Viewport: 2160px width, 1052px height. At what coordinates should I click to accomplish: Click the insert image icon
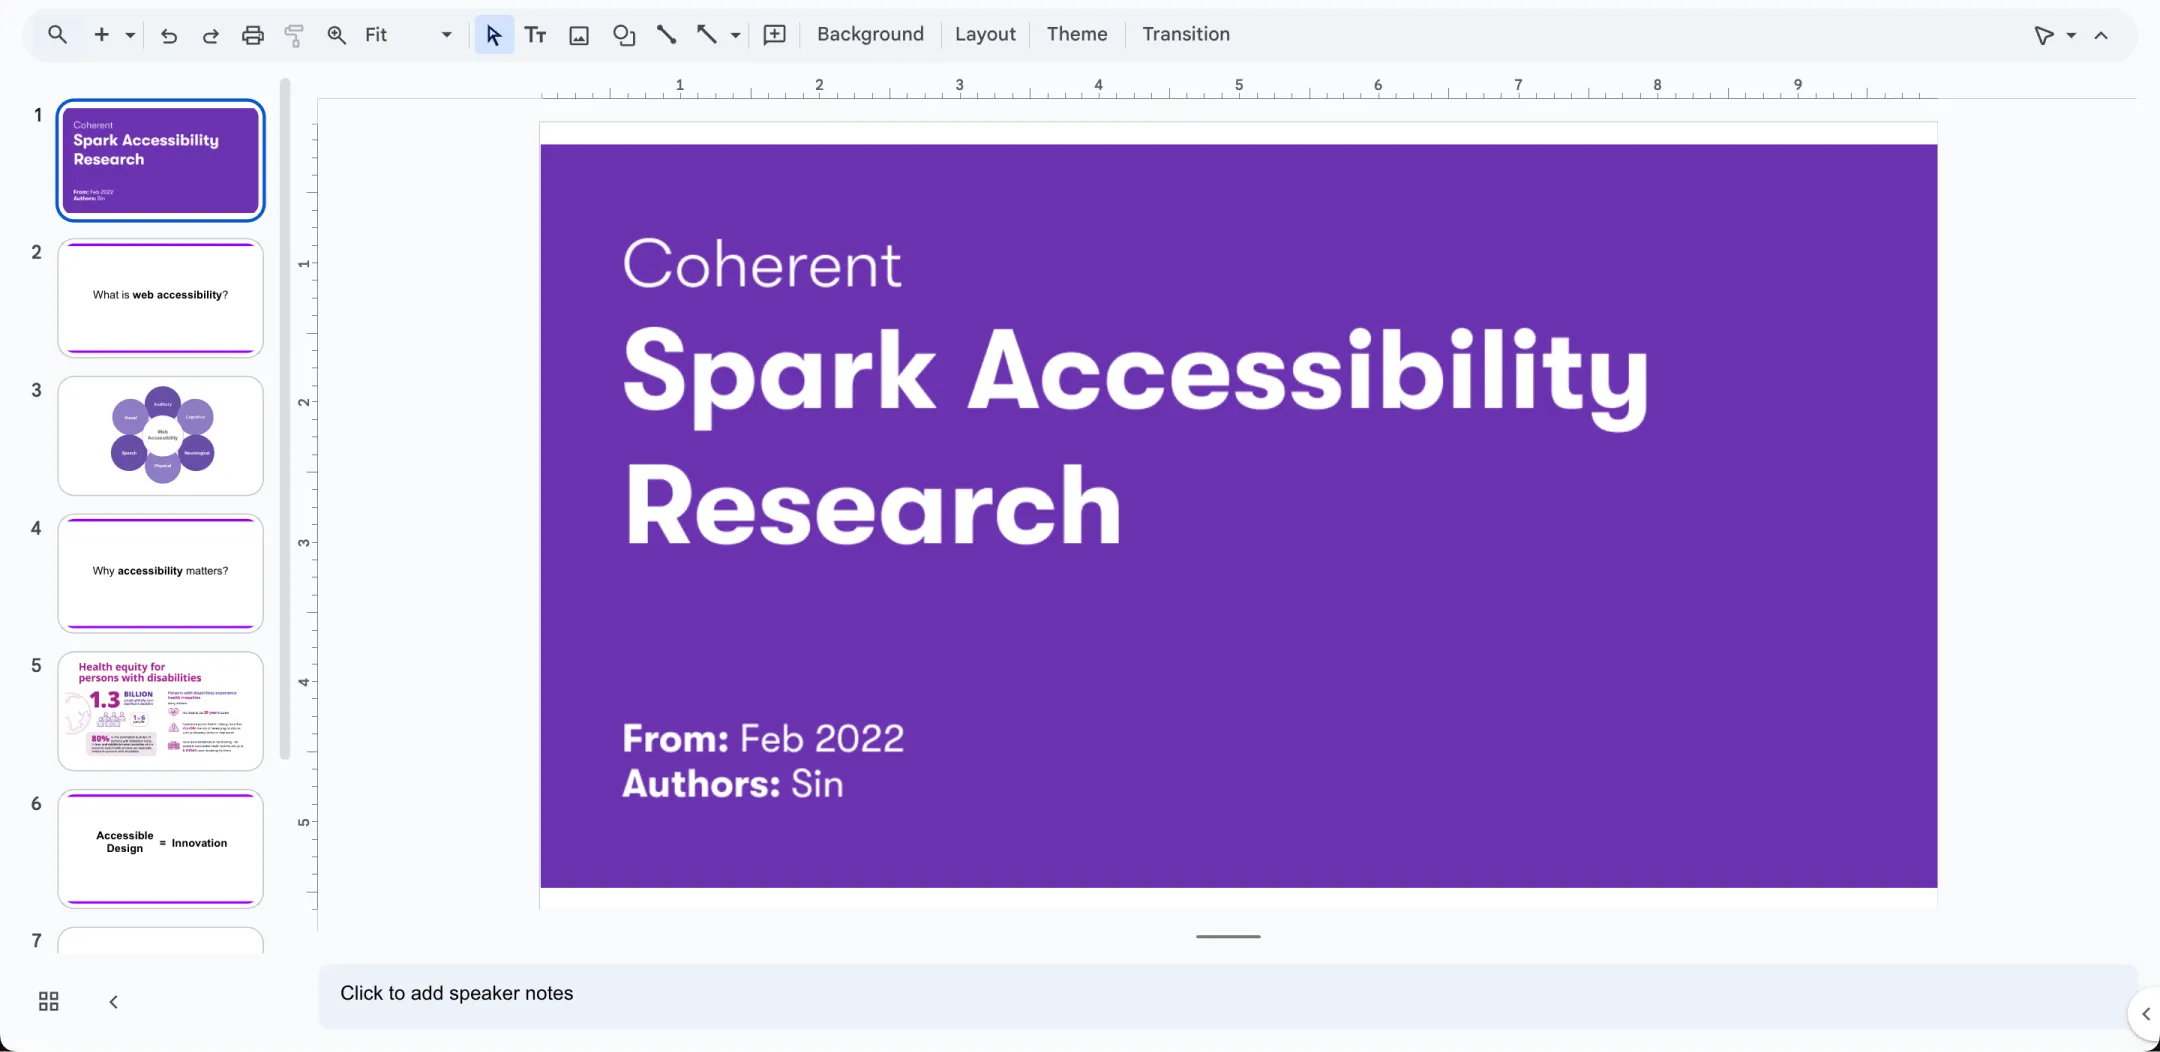point(579,35)
